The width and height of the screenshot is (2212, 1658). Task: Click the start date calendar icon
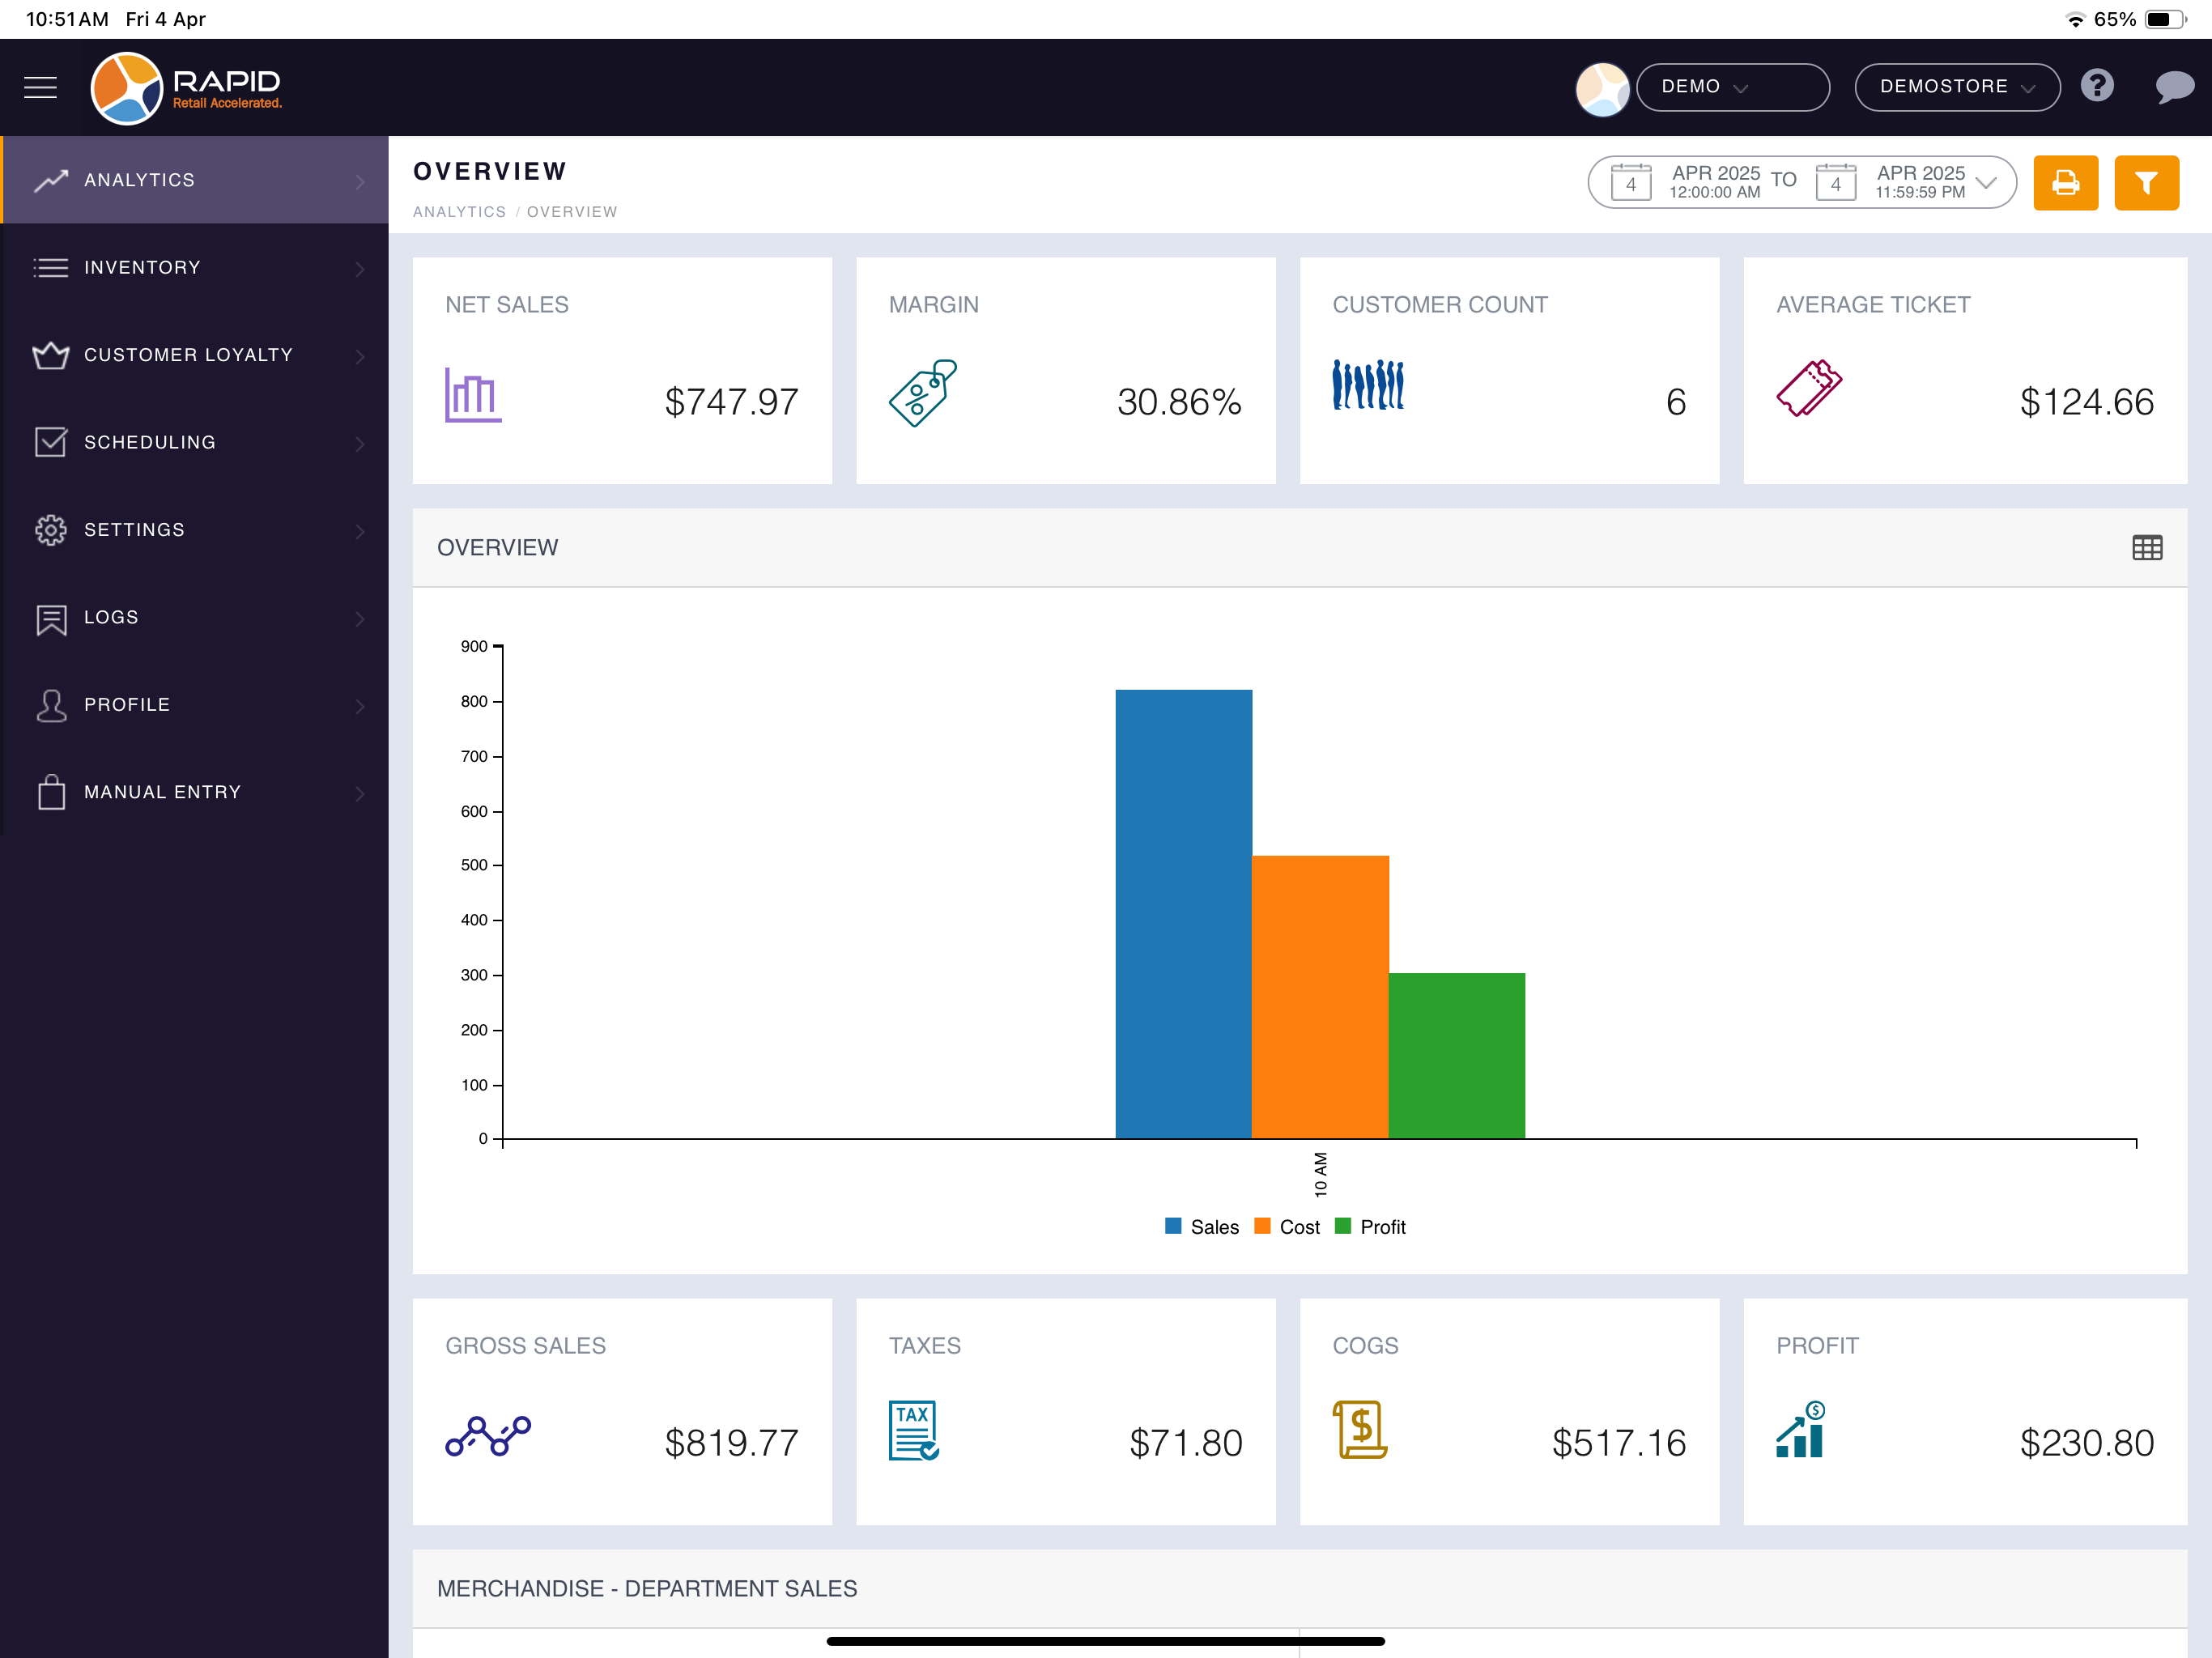(x=1630, y=182)
